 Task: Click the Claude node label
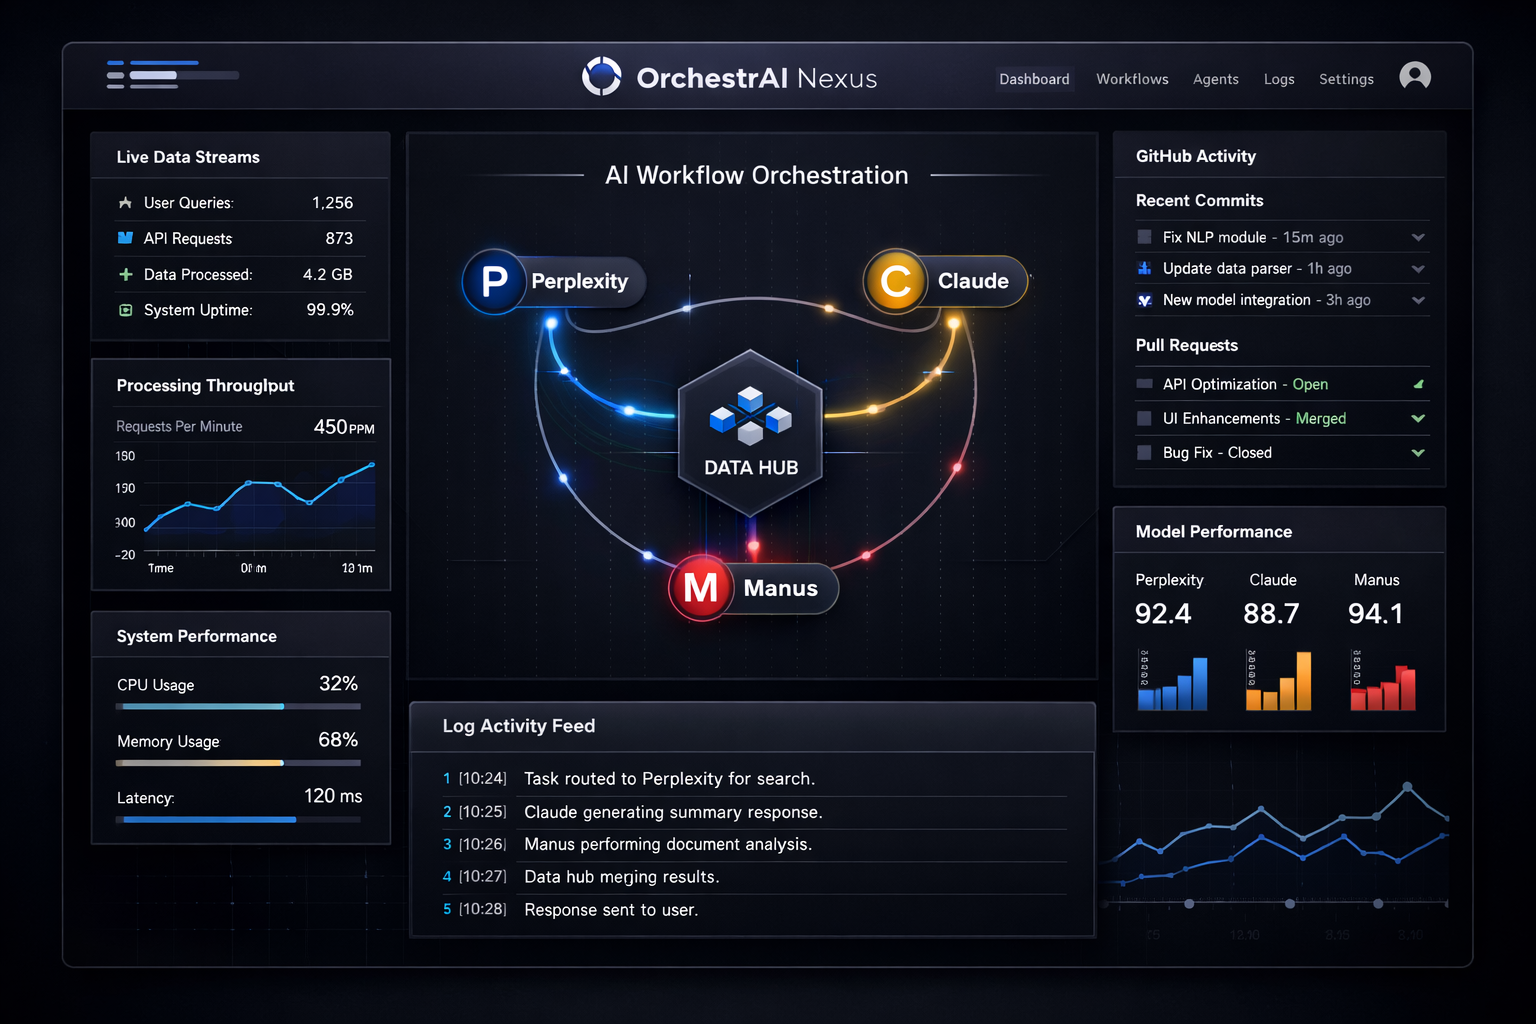point(973,282)
